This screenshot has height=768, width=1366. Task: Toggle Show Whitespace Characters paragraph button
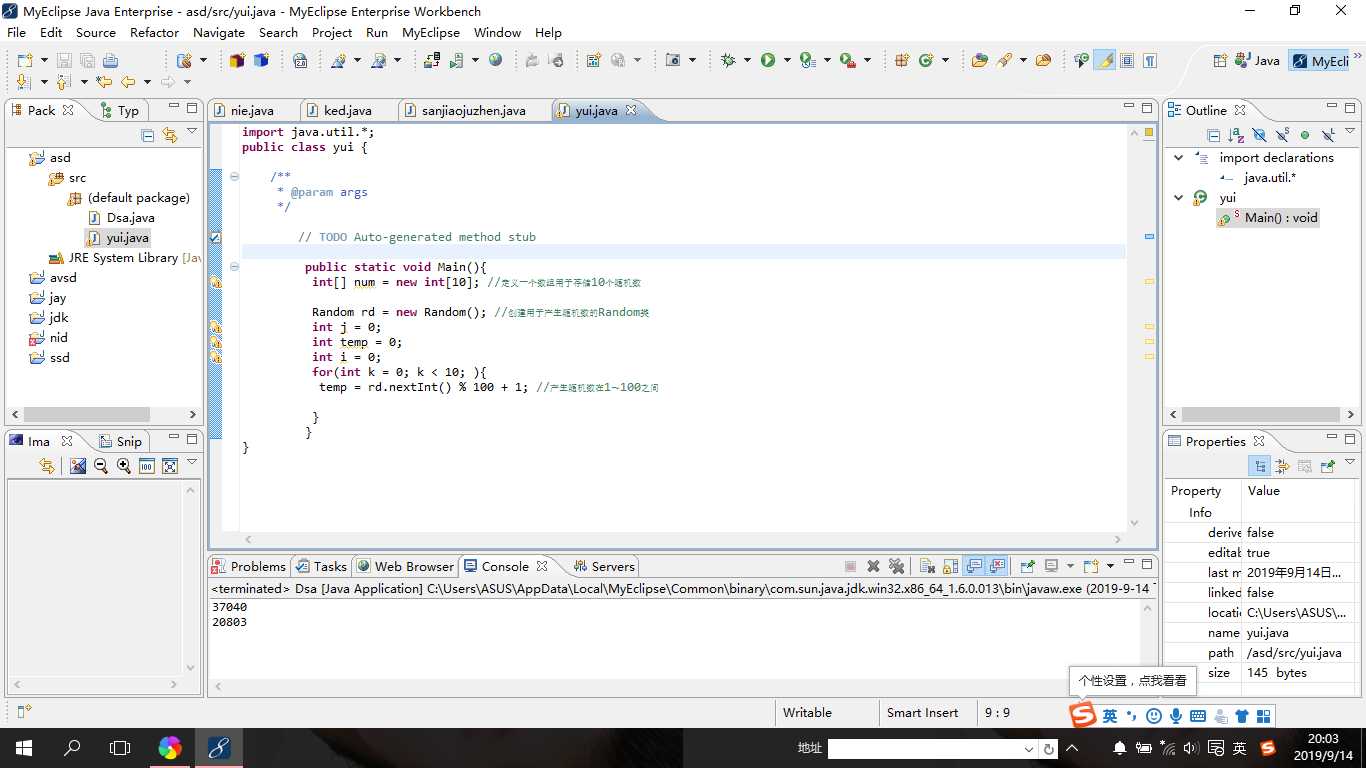1150,60
